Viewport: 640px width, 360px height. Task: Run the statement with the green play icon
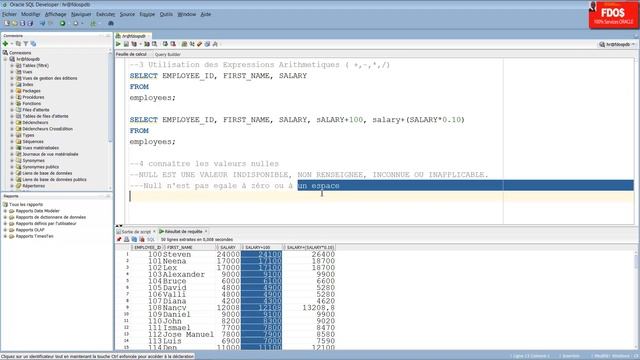(118, 44)
